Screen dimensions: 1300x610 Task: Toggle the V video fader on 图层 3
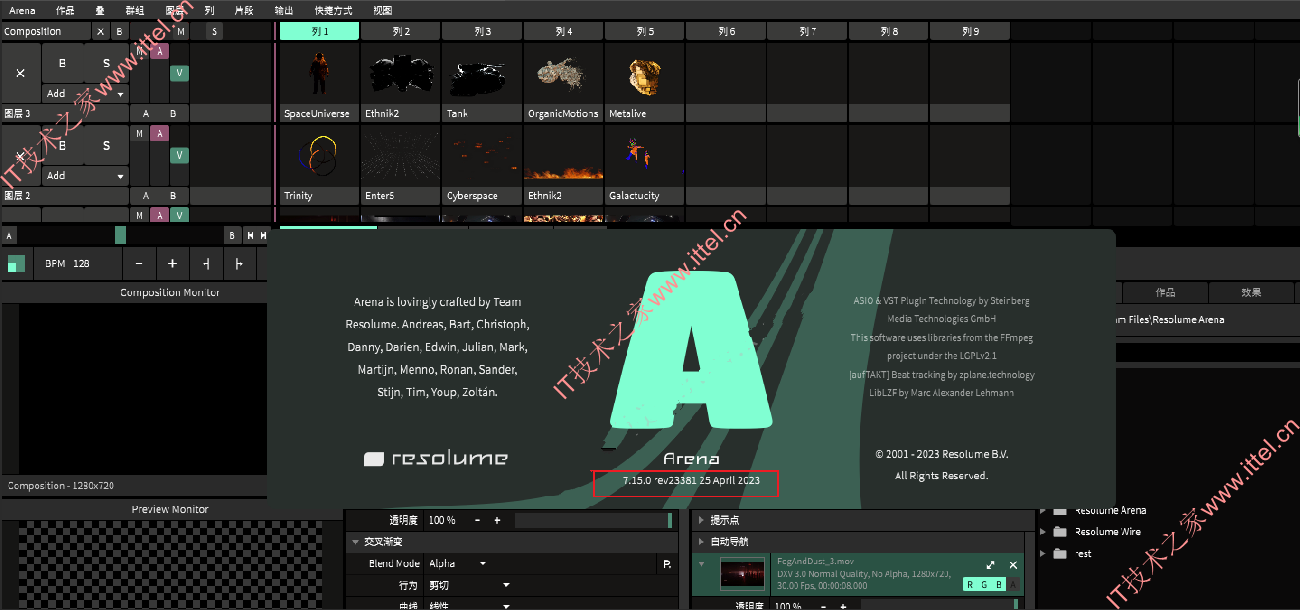[179, 73]
